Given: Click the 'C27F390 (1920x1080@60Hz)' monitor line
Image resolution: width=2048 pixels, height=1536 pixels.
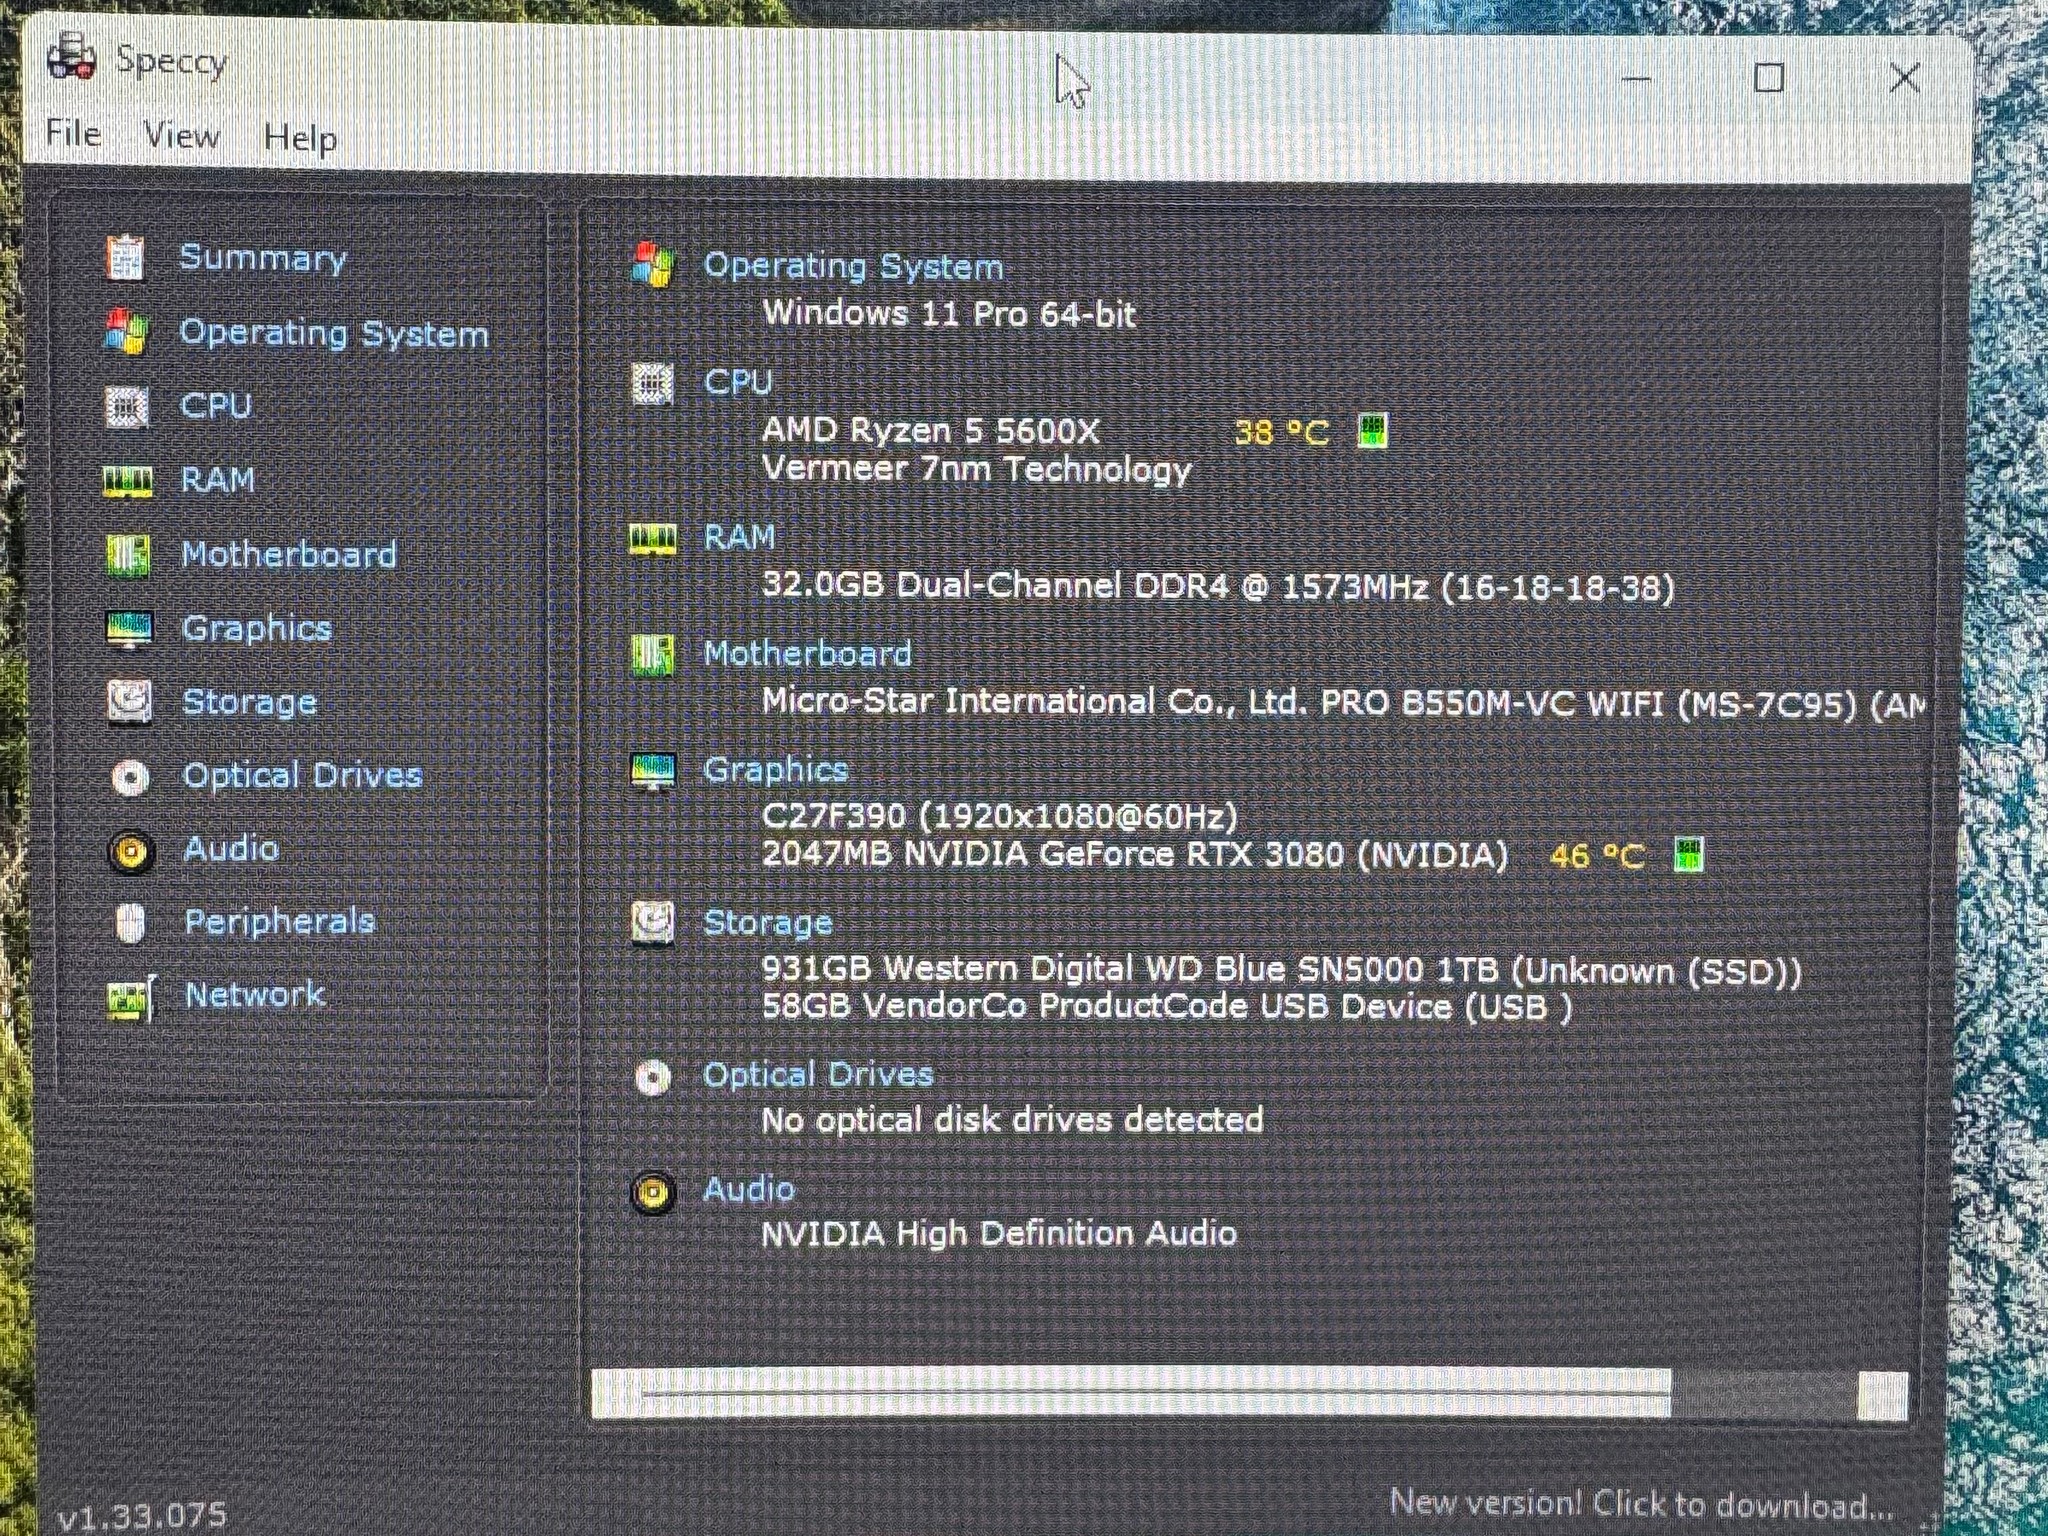Looking at the screenshot, I should [x=1000, y=816].
